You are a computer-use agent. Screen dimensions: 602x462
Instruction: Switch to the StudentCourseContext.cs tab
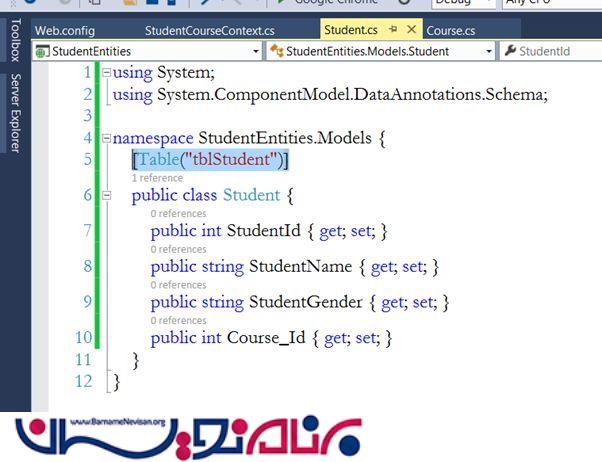[210, 30]
